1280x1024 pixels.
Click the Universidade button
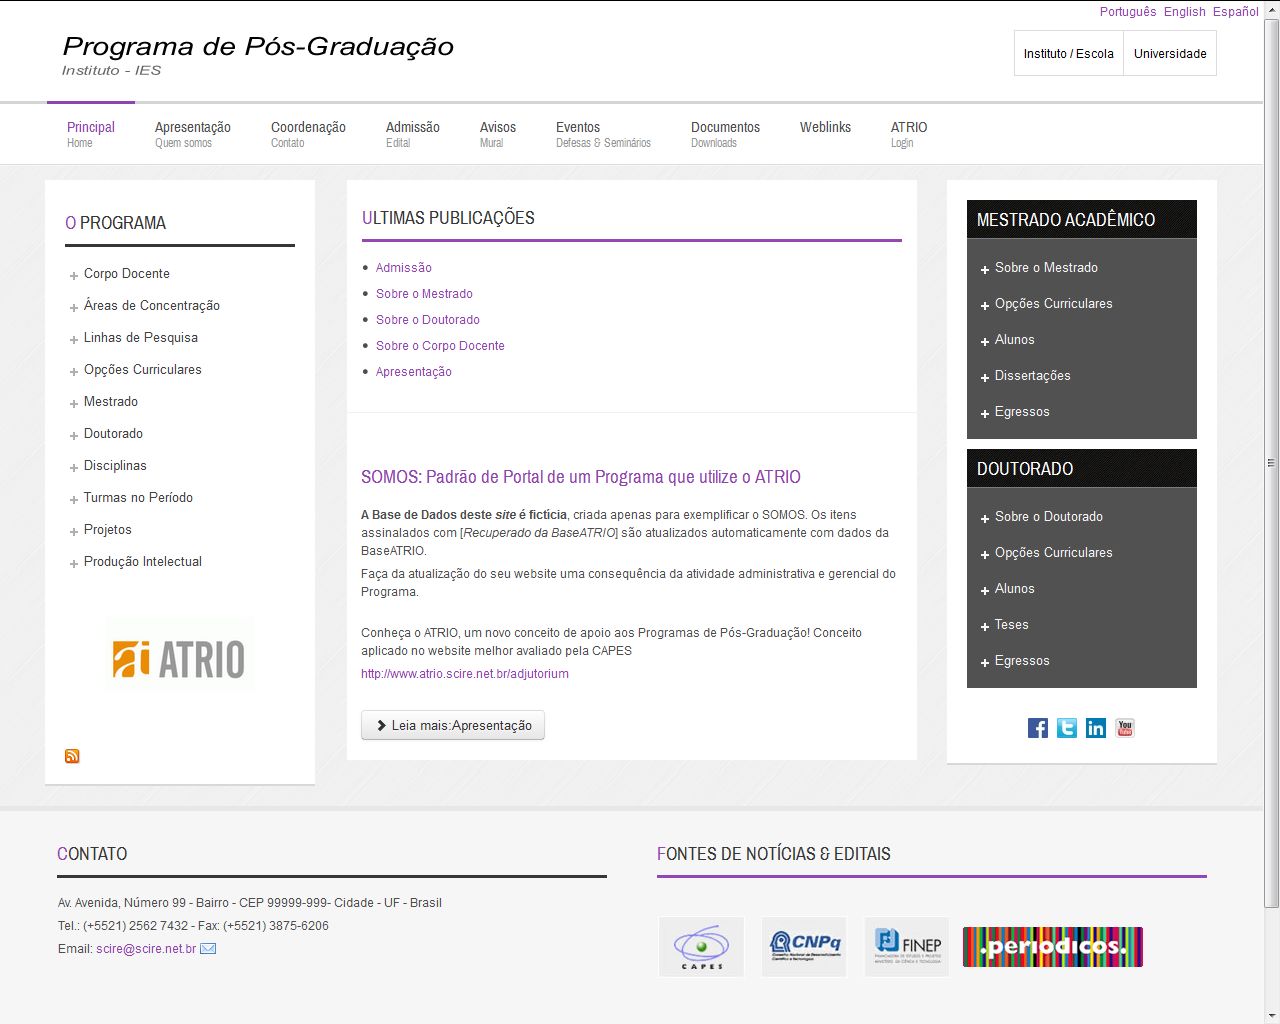[1170, 54]
